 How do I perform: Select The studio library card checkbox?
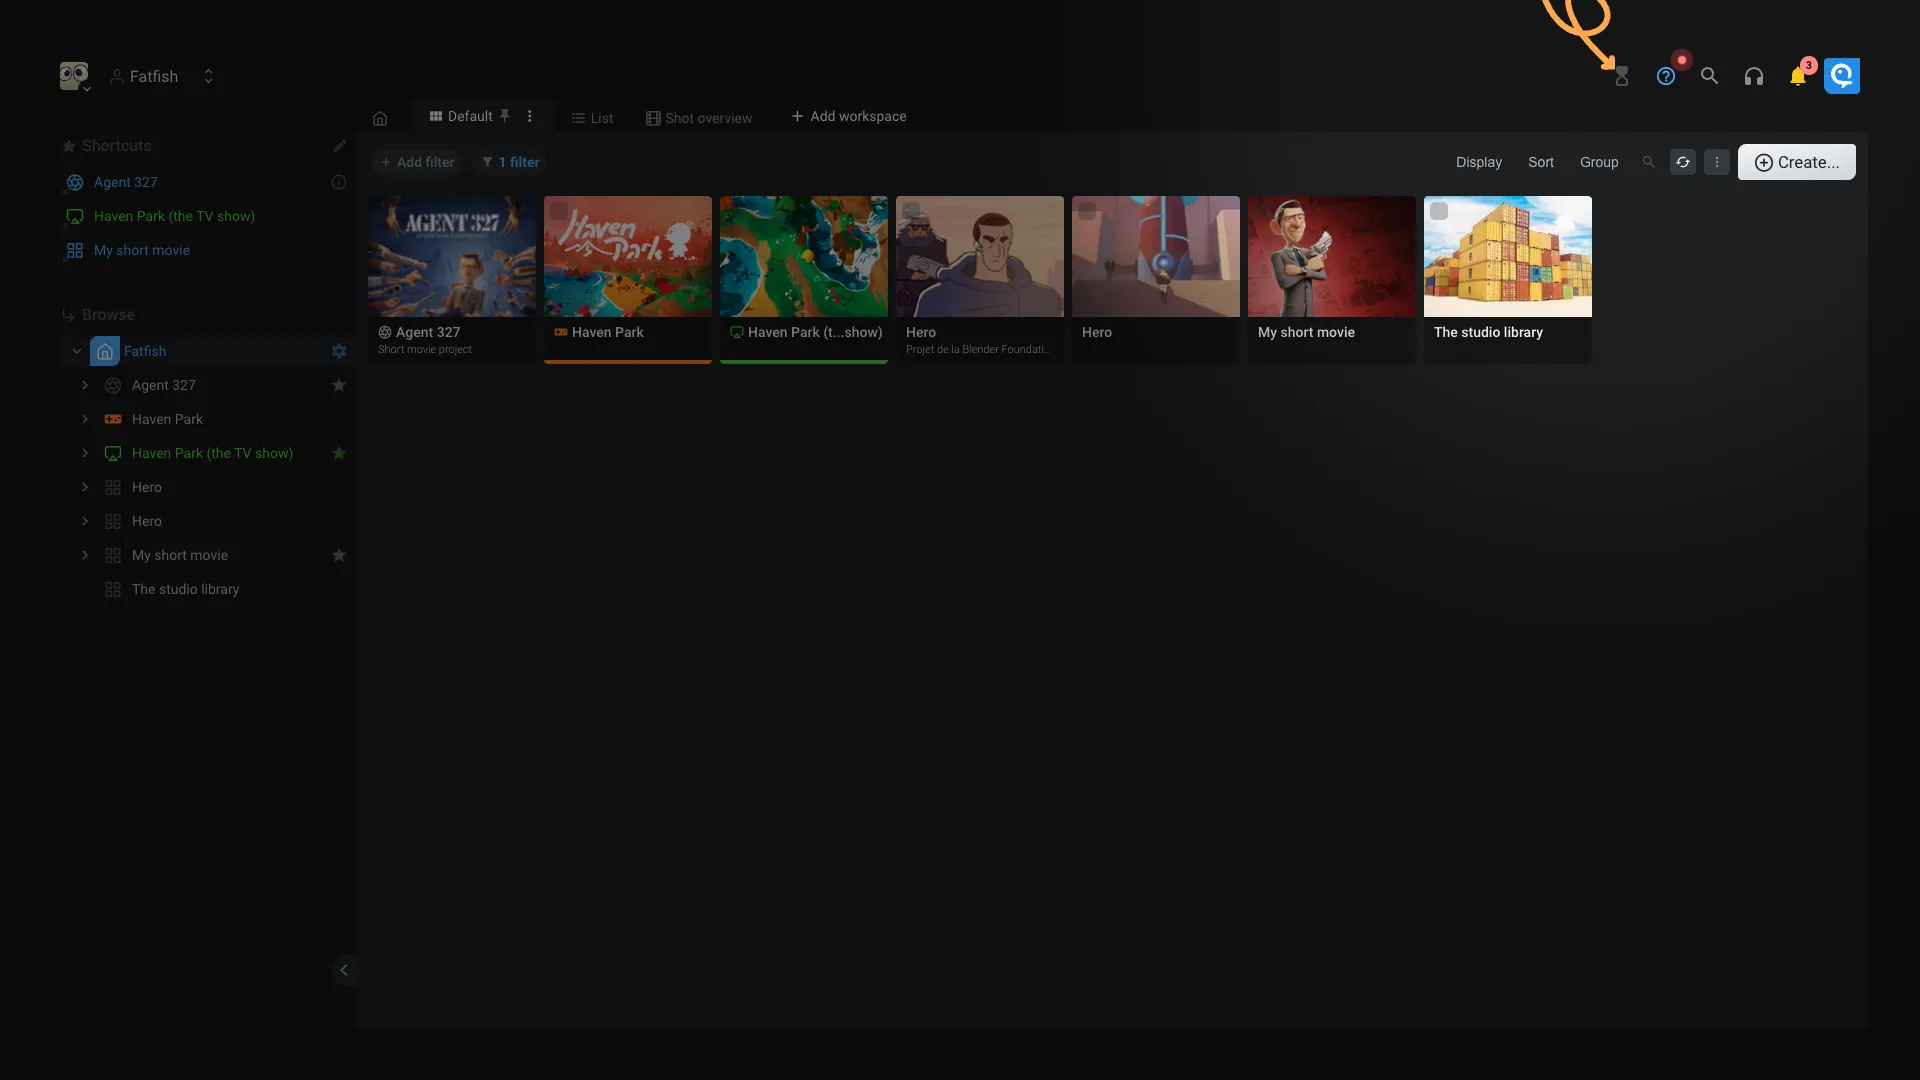[1439, 211]
